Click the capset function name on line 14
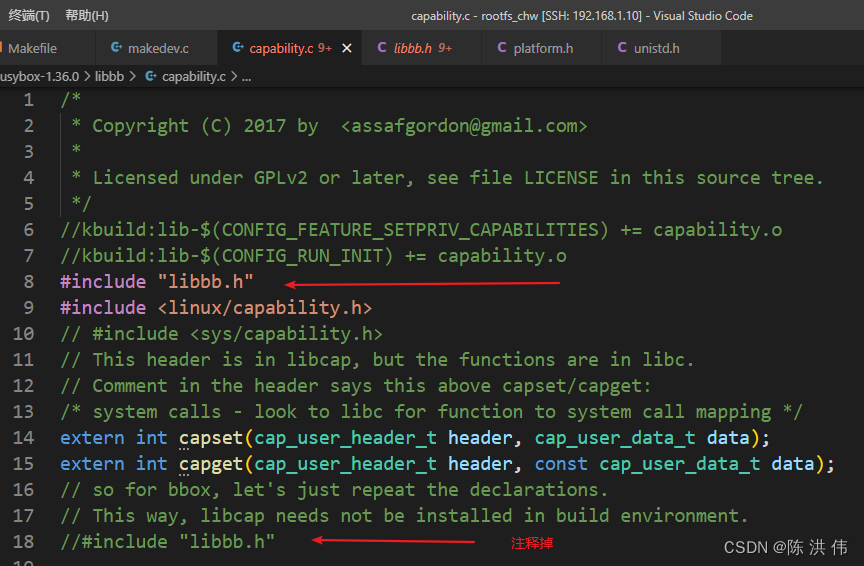Image resolution: width=864 pixels, height=566 pixels. click(212, 438)
